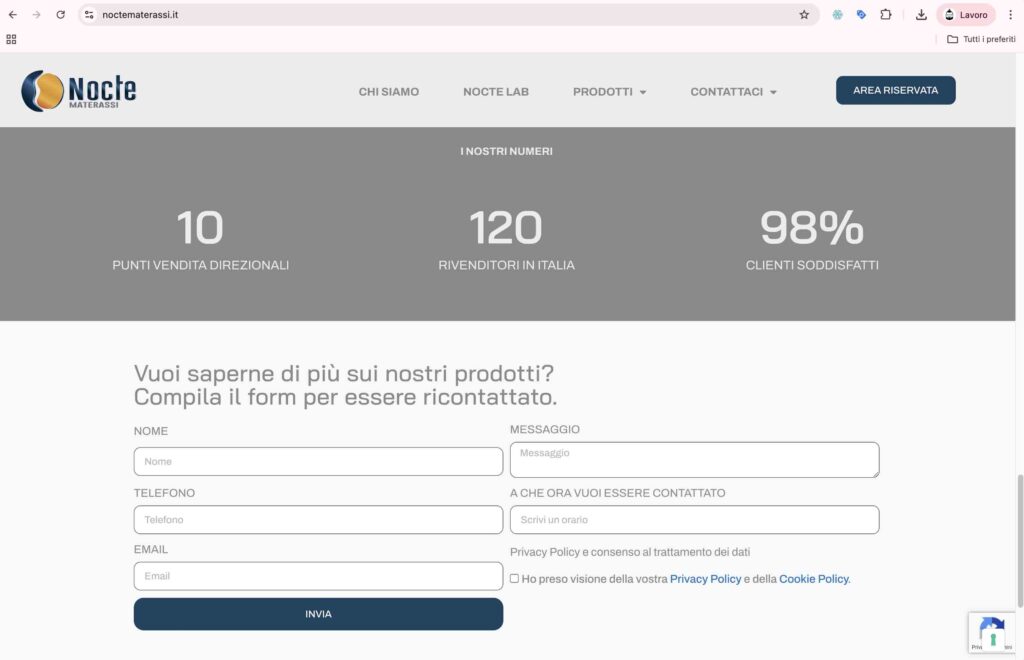1024x660 pixels.
Task: Open the Tutti i preferiti bookmarks folder
Action: [981, 39]
